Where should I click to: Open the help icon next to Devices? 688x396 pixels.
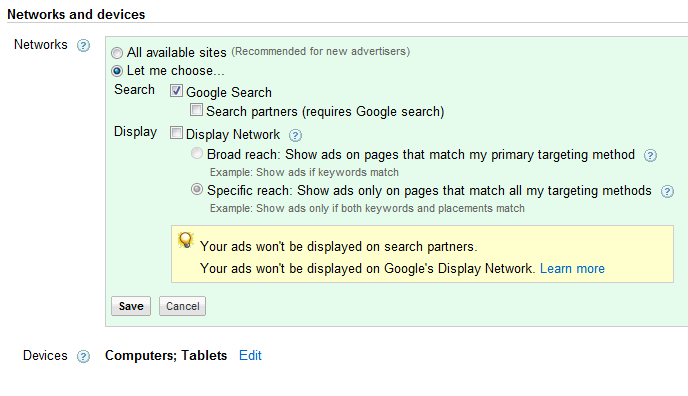click(83, 356)
